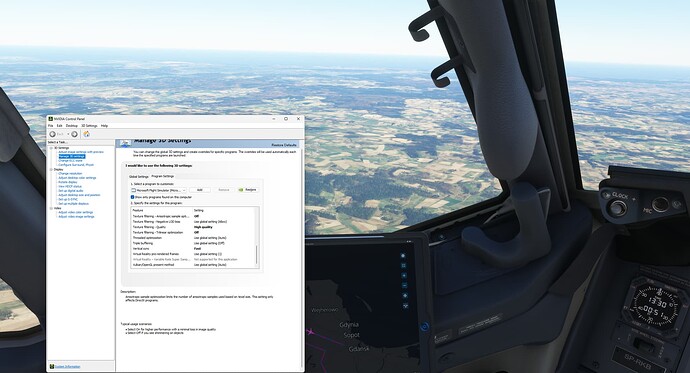The height and width of the screenshot is (373, 690).
Task: Collapse the Display tree node
Action: (51, 169)
